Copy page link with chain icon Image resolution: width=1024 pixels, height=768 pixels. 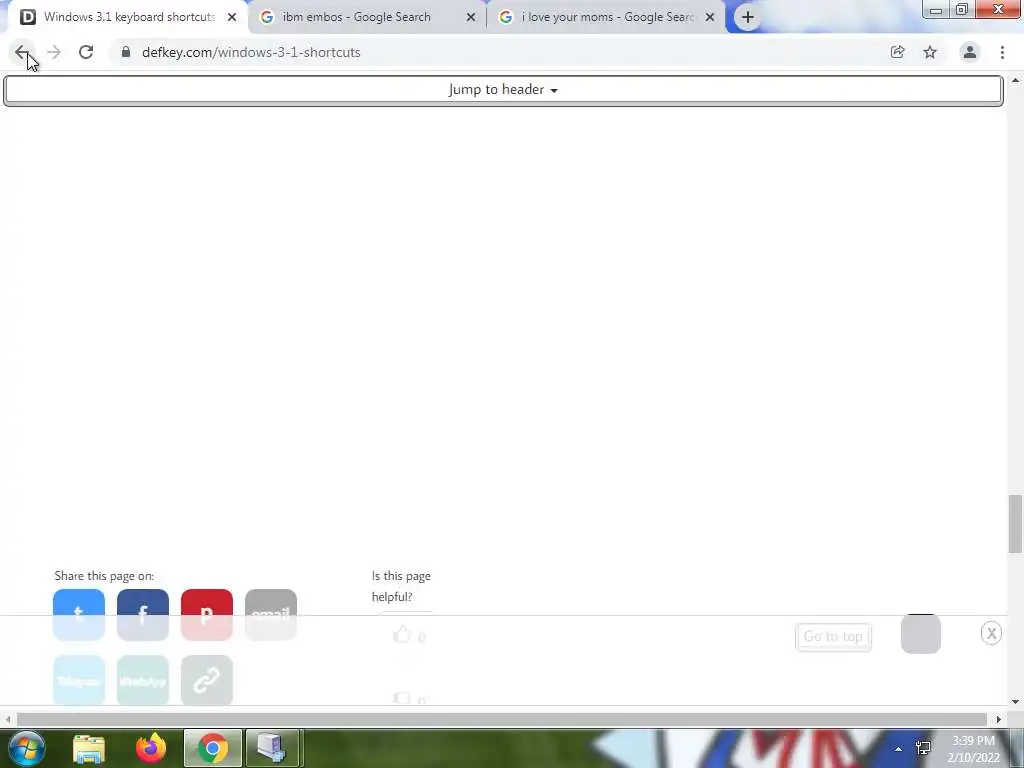tap(206, 680)
